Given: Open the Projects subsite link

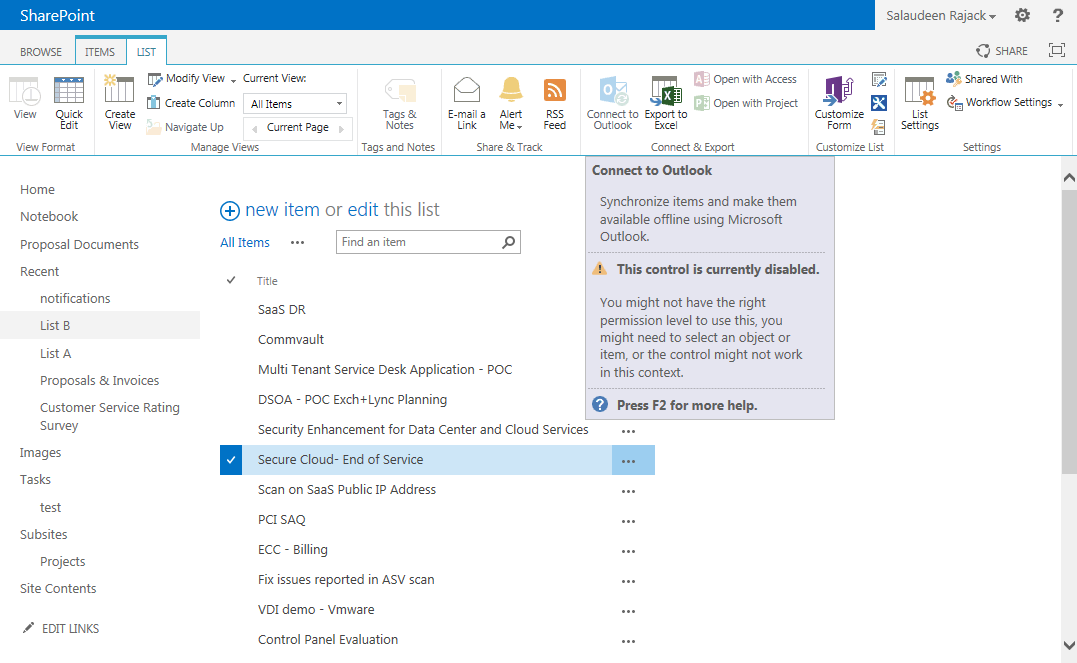Looking at the screenshot, I should 63,561.
